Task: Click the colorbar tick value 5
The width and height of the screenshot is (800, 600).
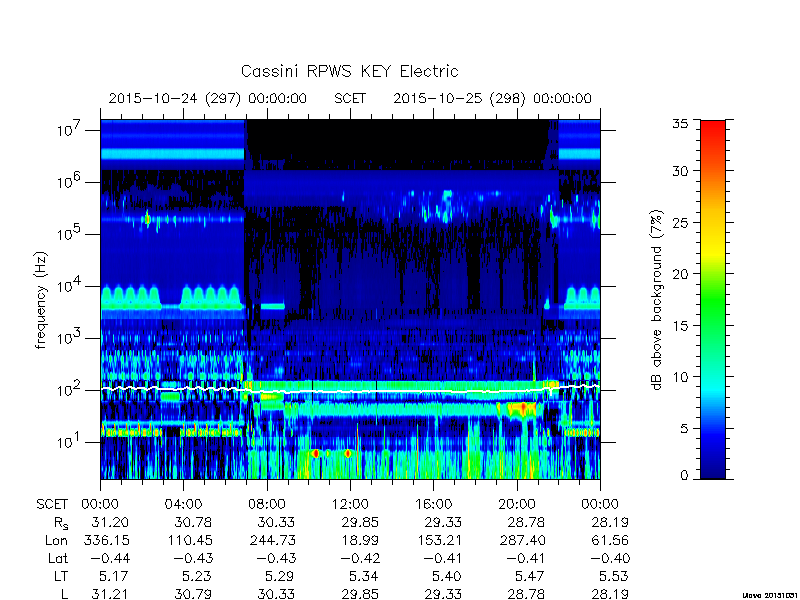Action: 684,429
